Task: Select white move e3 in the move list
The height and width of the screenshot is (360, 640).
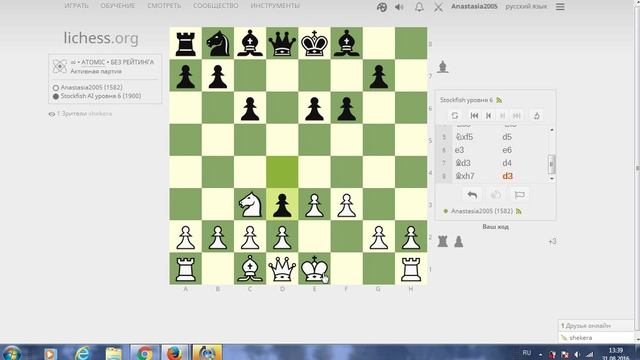Action: click(x=460, y=150)
